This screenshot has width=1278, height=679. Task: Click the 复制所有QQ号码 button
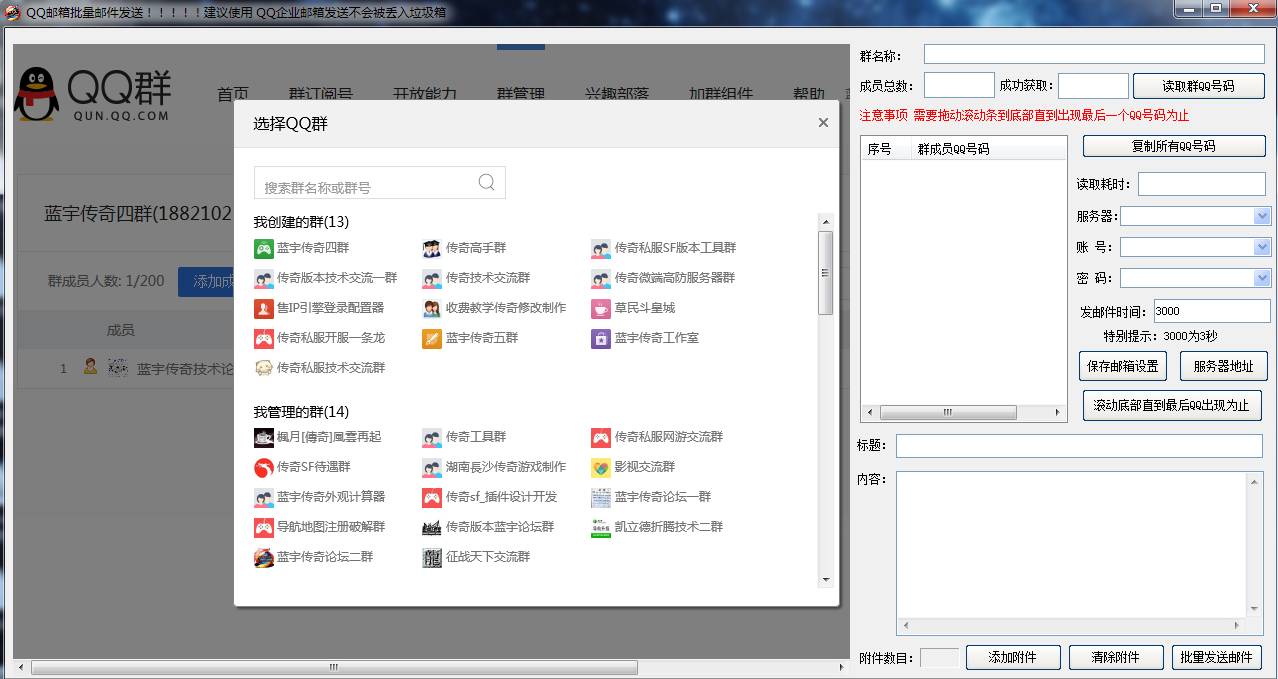click(1174, 146)
